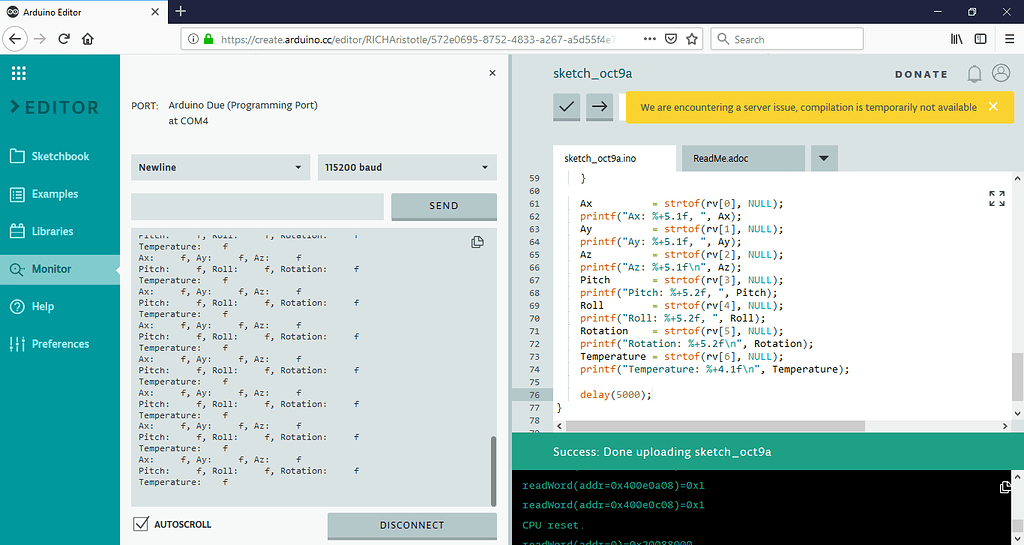Open Sketchbook in the sidebar
The width and height of the screenshot is (1024, 545).
point(59,156)
